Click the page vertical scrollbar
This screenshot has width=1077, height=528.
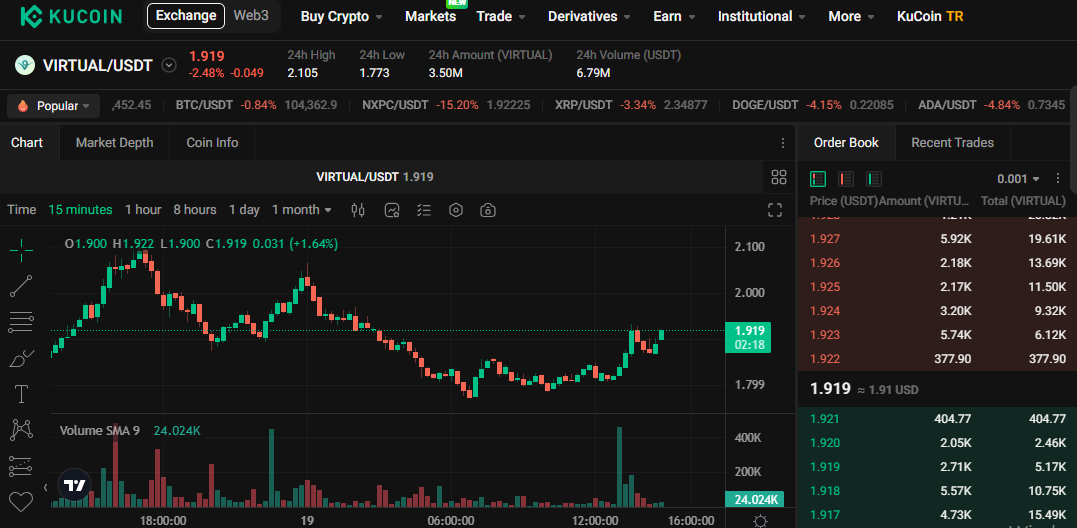1073,137
